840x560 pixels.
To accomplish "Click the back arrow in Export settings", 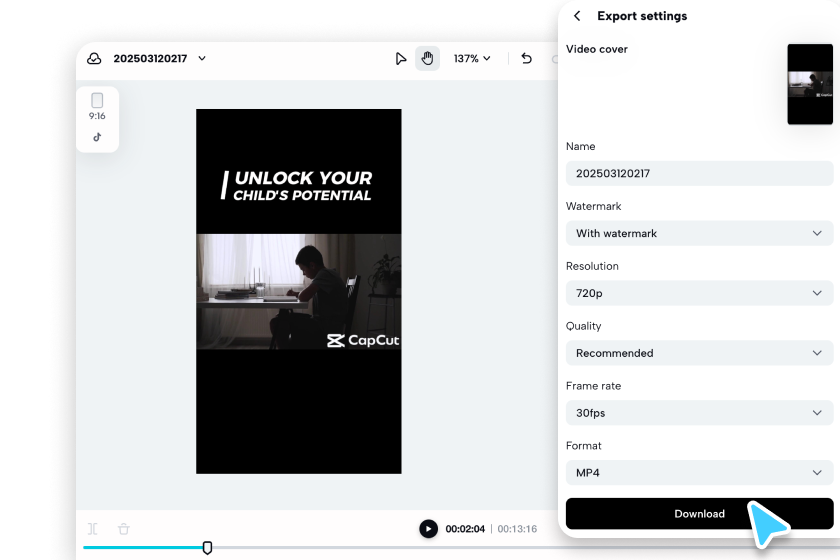I will click(x=577, y=16).
